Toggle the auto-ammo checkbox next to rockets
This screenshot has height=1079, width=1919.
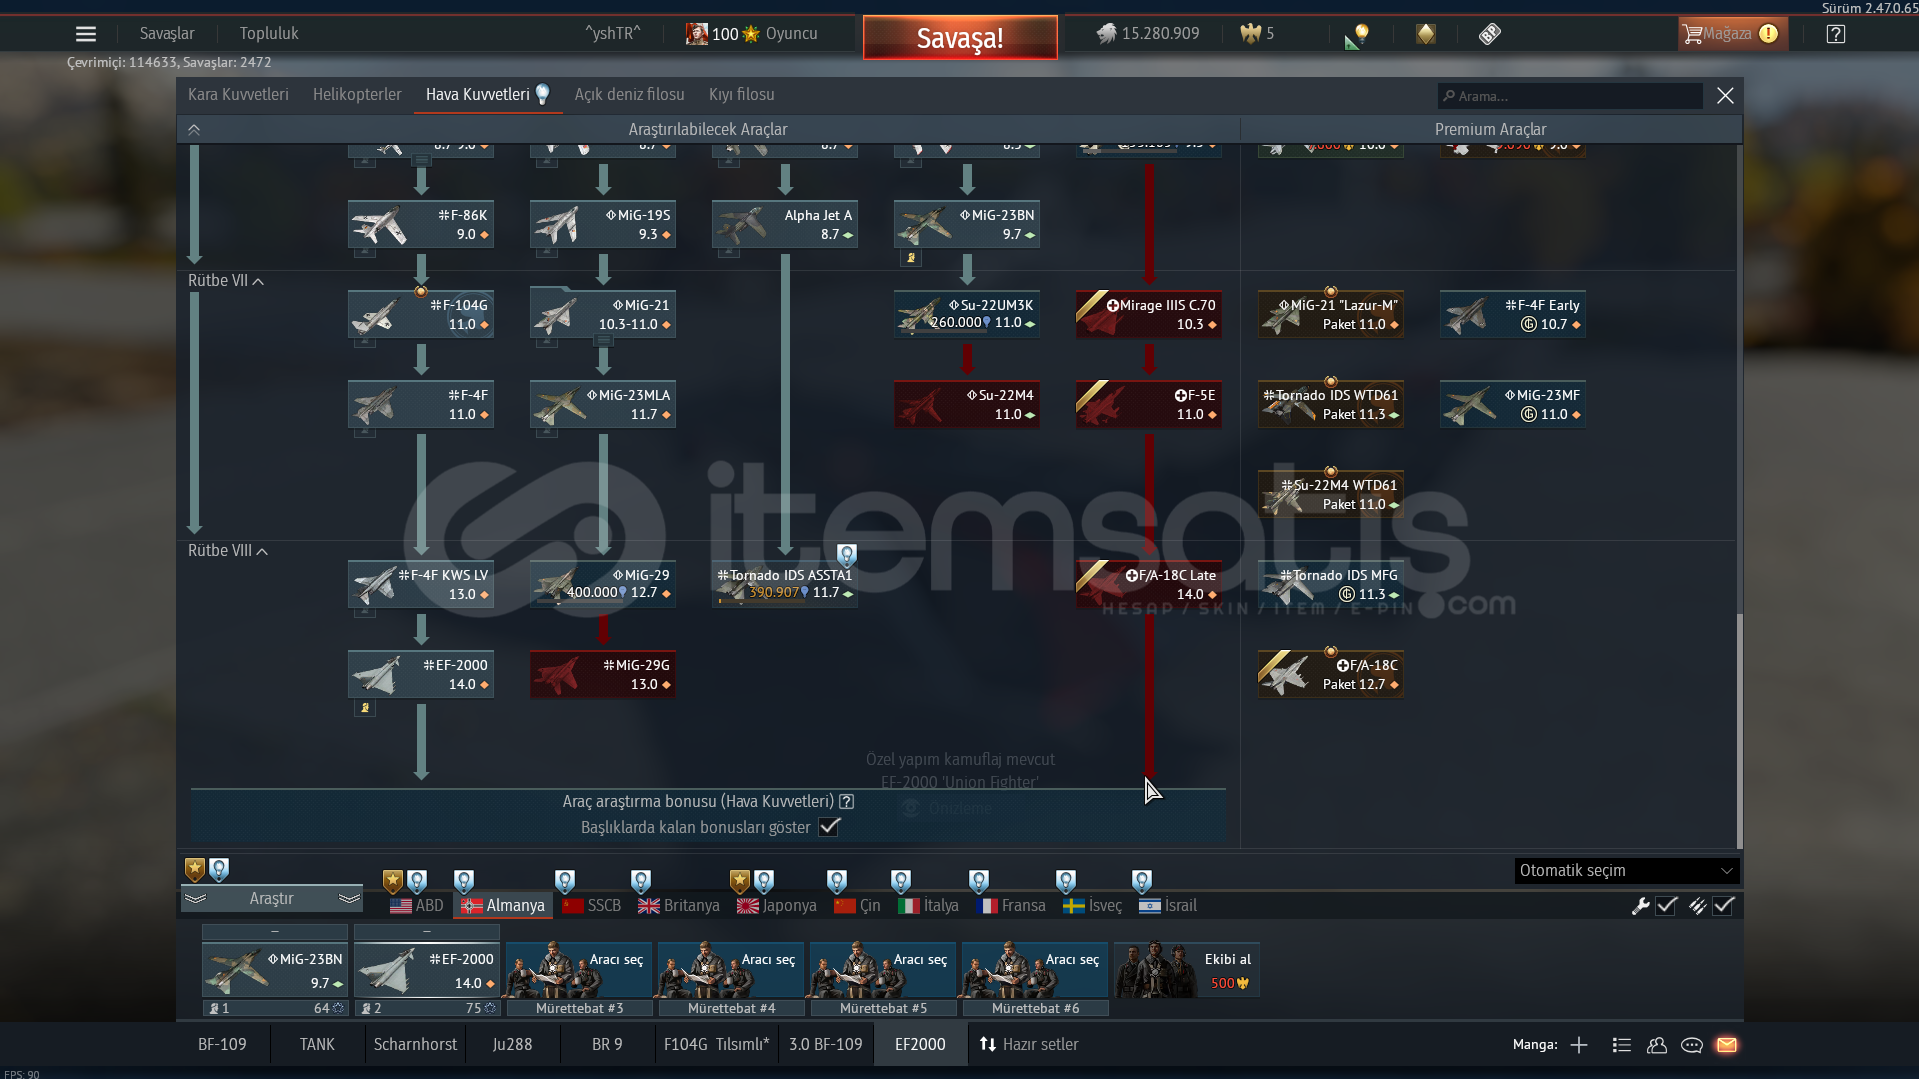click(x=1723, y=906)
